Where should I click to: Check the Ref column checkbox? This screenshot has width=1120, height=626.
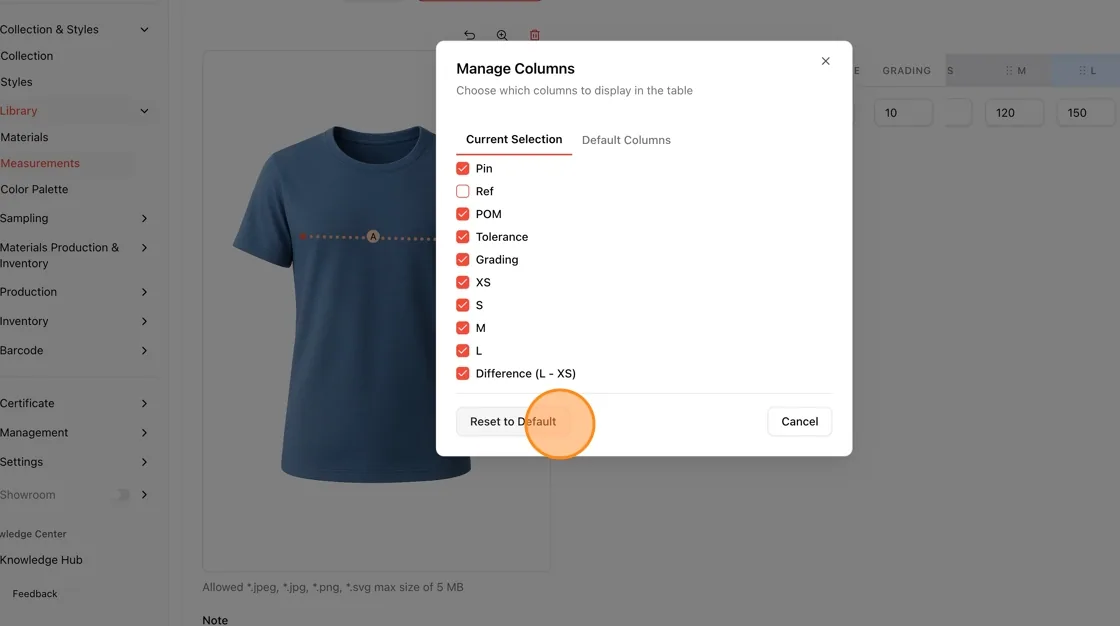pyautogui.click(x=463, y=192)
